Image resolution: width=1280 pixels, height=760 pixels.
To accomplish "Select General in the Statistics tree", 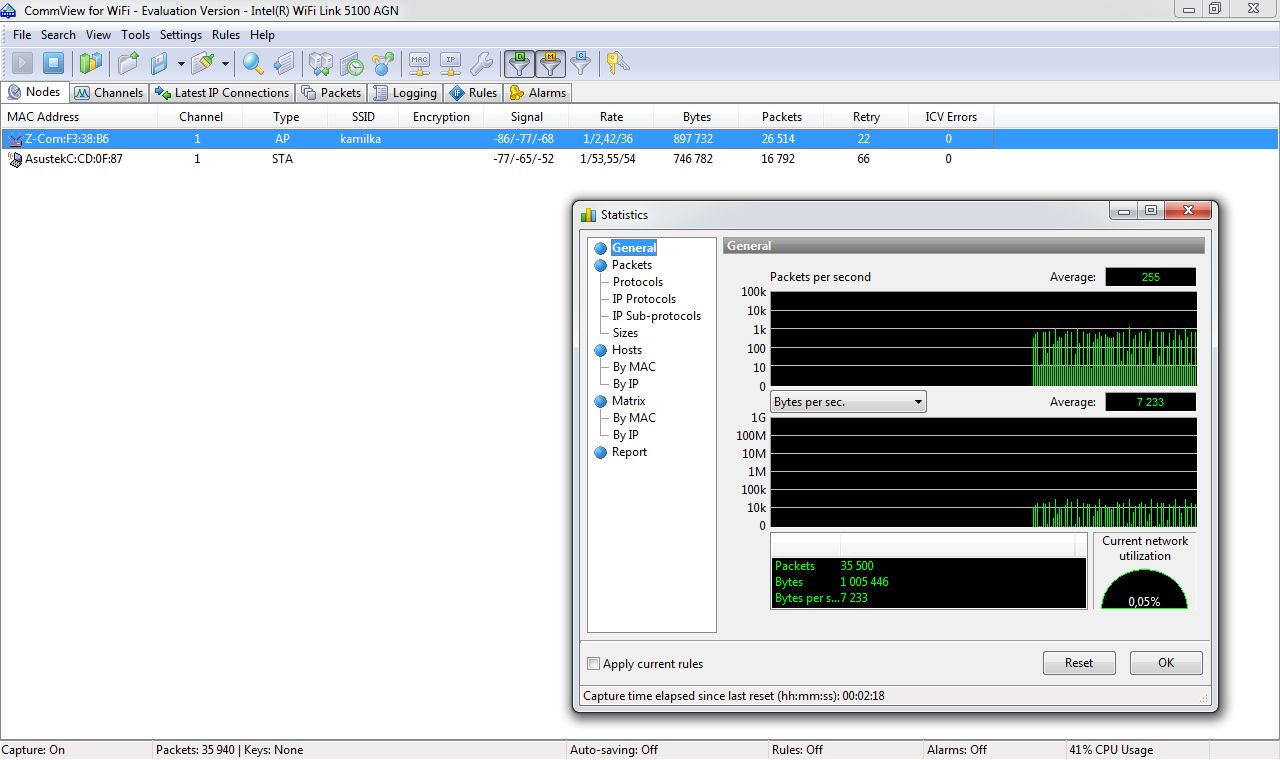I will (x=634, y=248).
